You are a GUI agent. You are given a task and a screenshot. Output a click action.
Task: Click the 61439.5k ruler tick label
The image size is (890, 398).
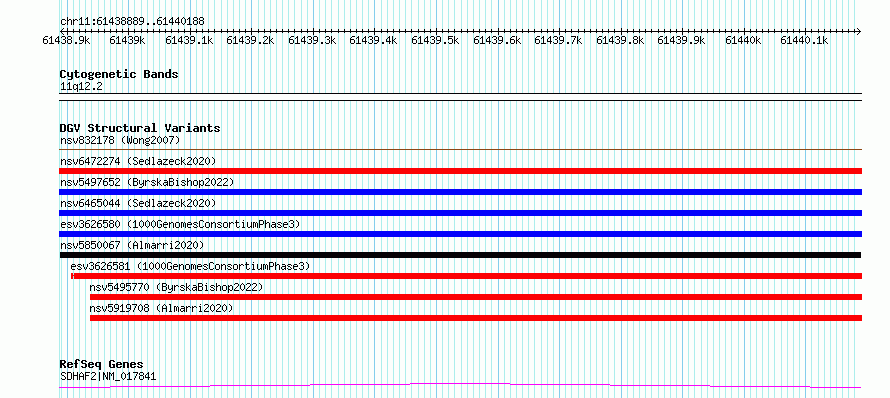pyautogui.click(x=435, y=40)
